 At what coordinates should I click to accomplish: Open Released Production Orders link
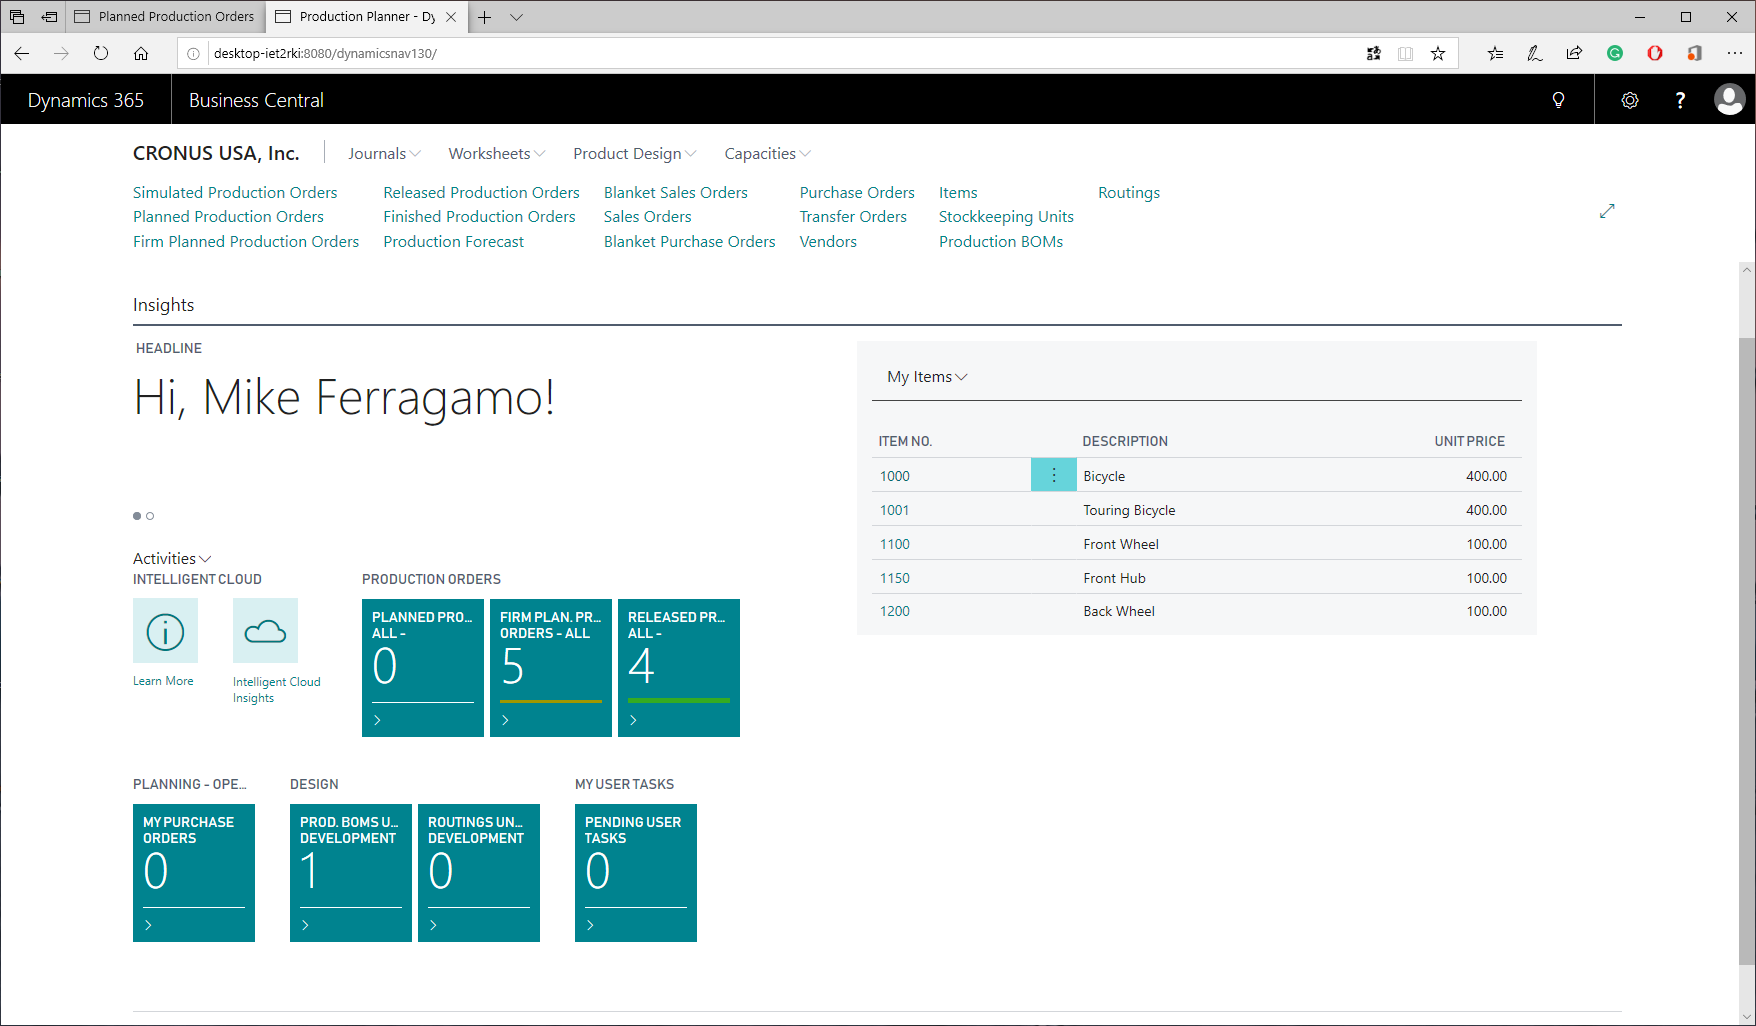[x=481, y=192]
